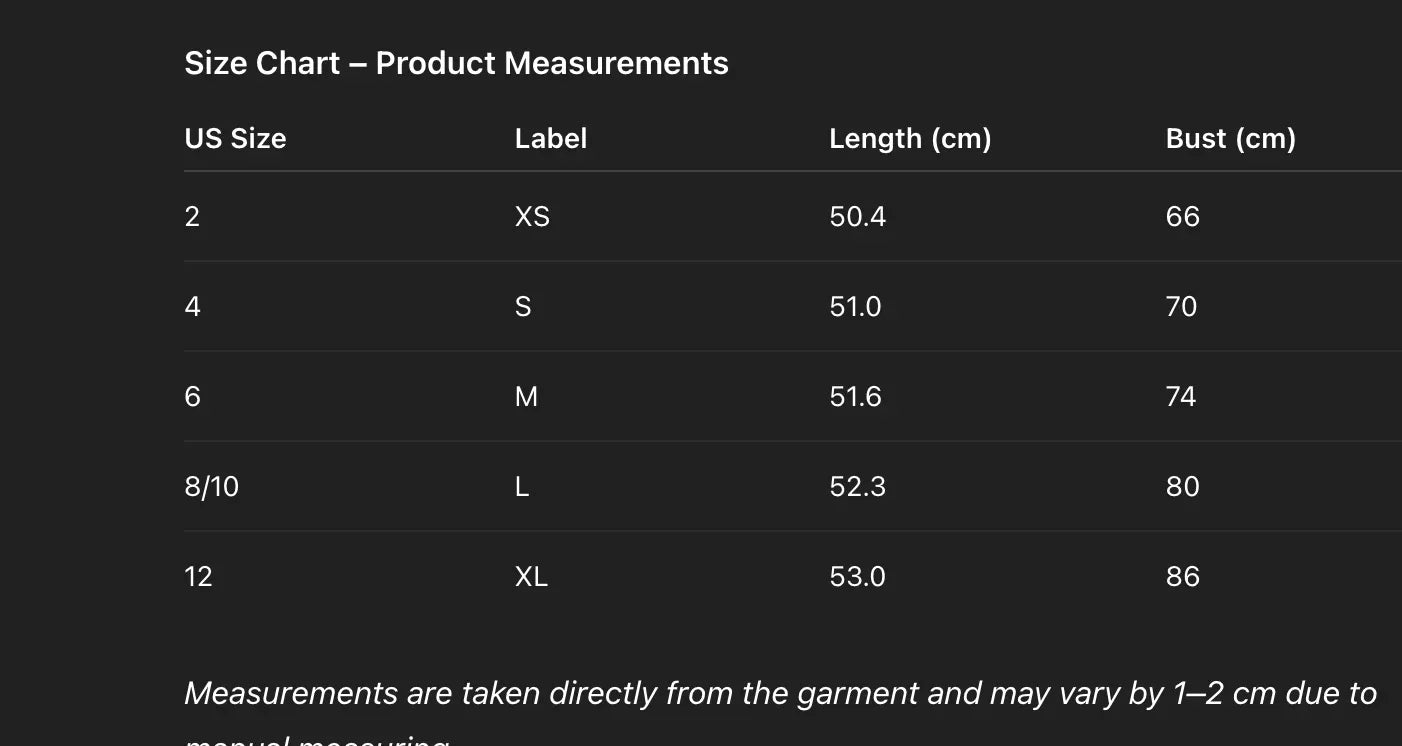Click the measurements disclaimer note text
The height and width of the screenshot is (746, 1402).
point(780,693)
